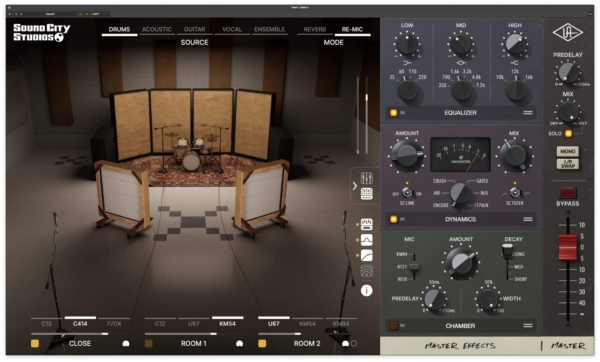Select the ROOM 2 omni pattern circle
600x362 pixels.
tap(354, 344)
